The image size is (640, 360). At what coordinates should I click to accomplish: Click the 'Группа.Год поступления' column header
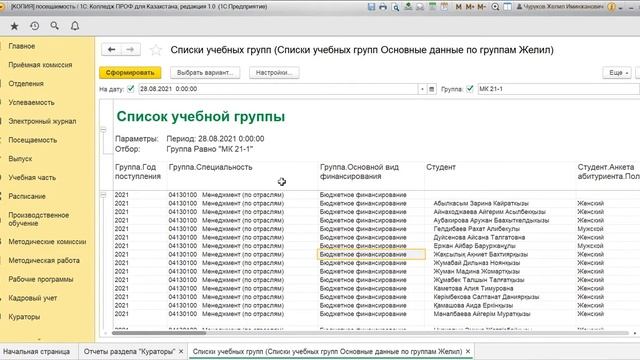click(138, 172)
